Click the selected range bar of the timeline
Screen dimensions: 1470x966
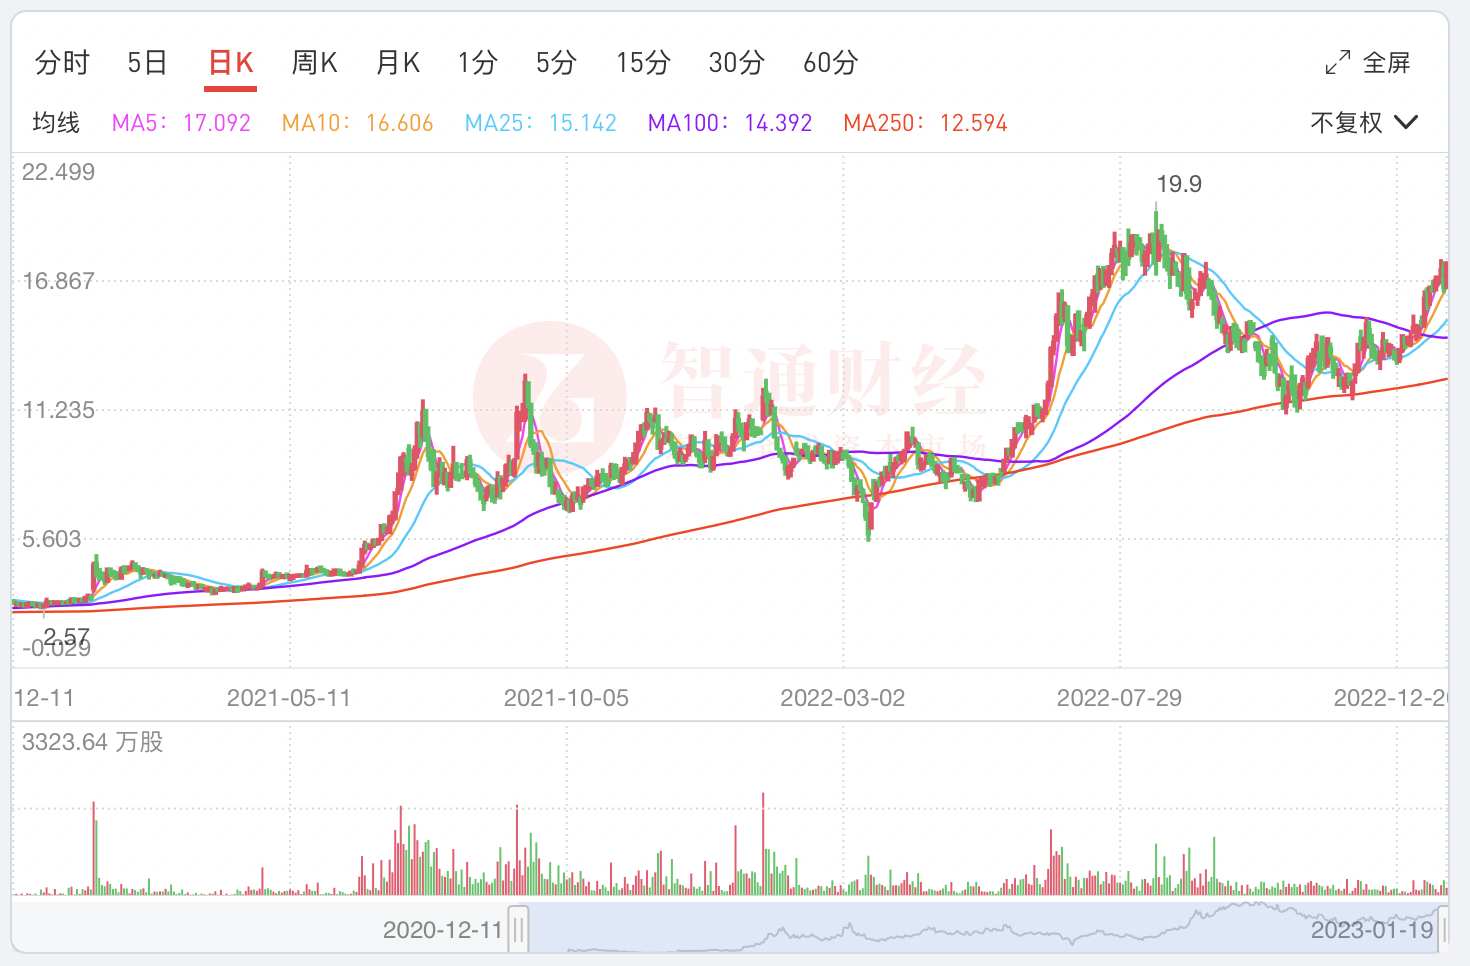point(983,928)
